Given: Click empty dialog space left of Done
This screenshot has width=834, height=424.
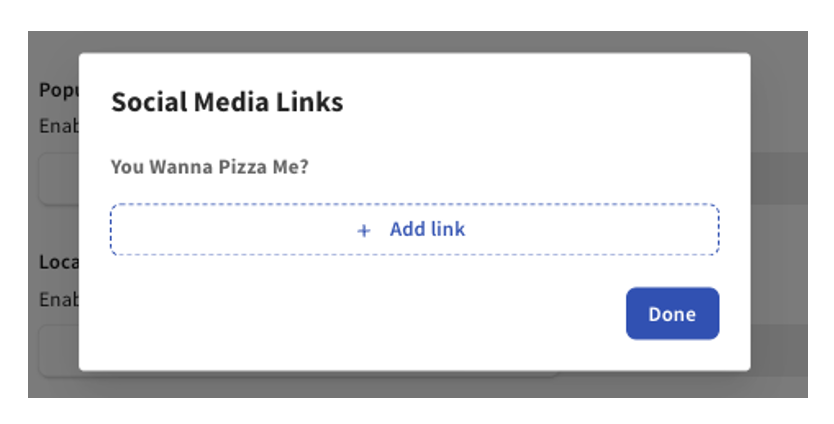Looking at the screenshot, I should [400, 314].
